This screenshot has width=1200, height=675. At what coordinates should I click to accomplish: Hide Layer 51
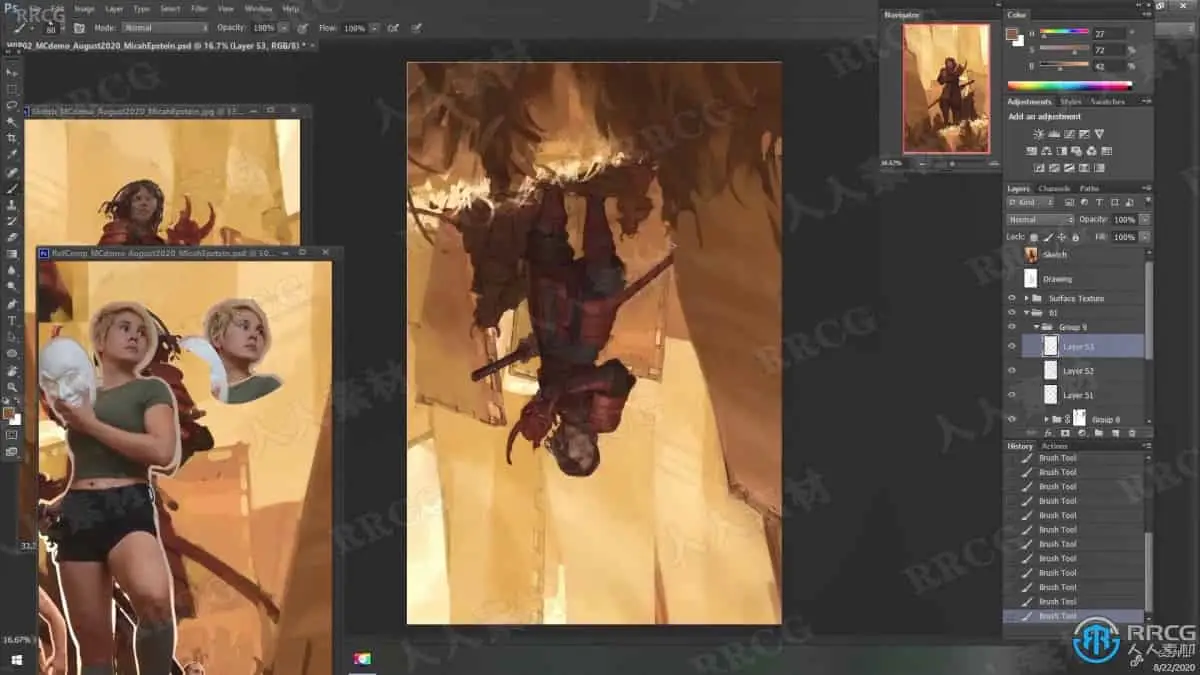coord(1012,395)
